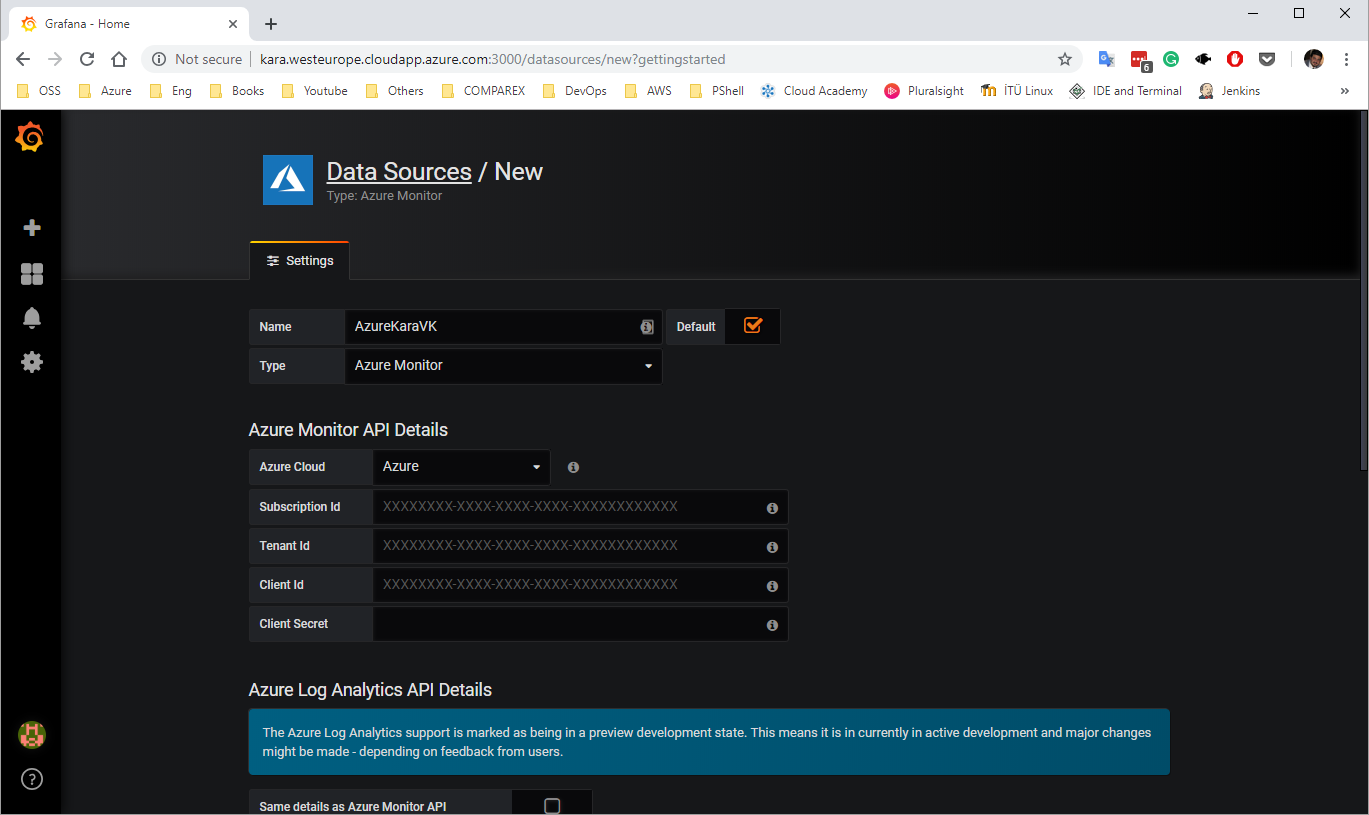Click the browser address bar URL

(x=493, y=59)
